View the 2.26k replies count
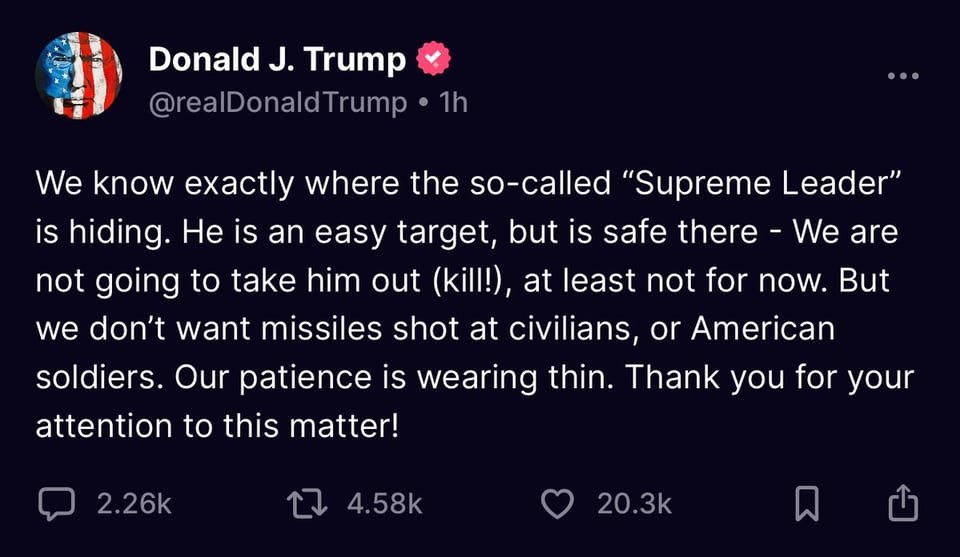The height and width of the screenshot is (557, 960). [x=134, y=503]
